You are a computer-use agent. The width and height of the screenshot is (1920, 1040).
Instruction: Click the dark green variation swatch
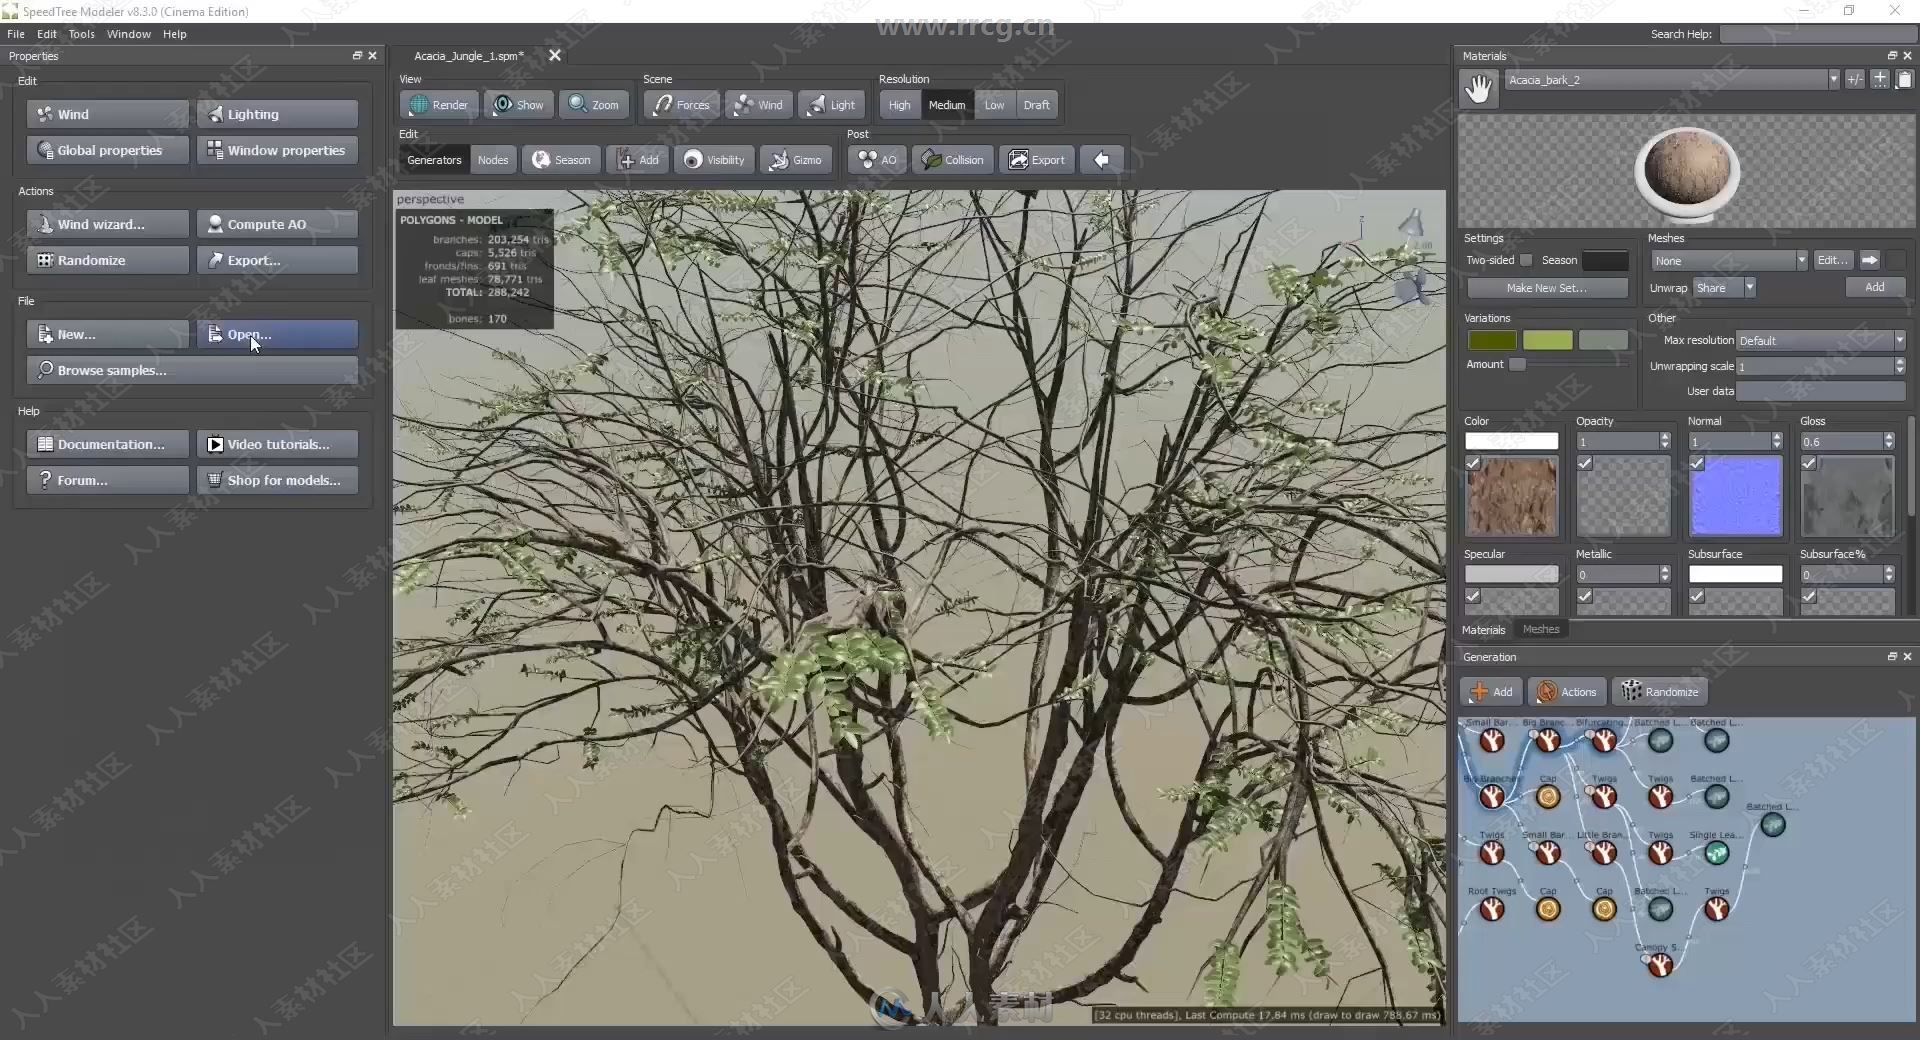point(1492,340)
